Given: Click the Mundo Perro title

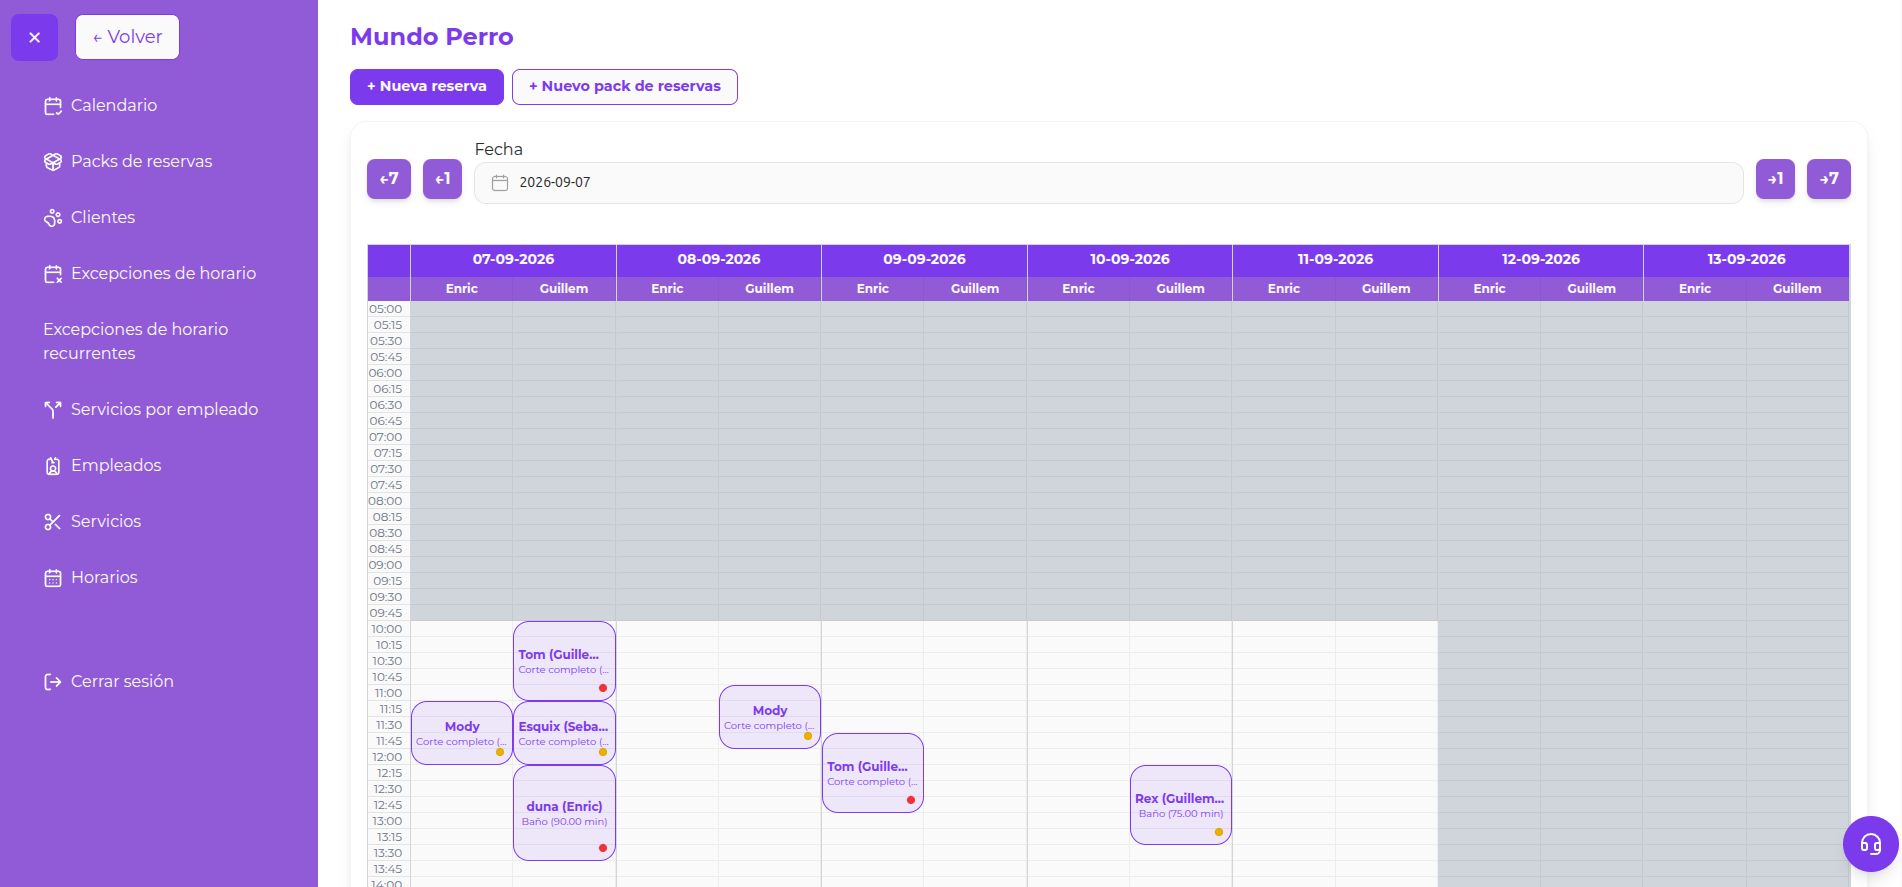Looking at the screenshot, I should click(432, 37).
